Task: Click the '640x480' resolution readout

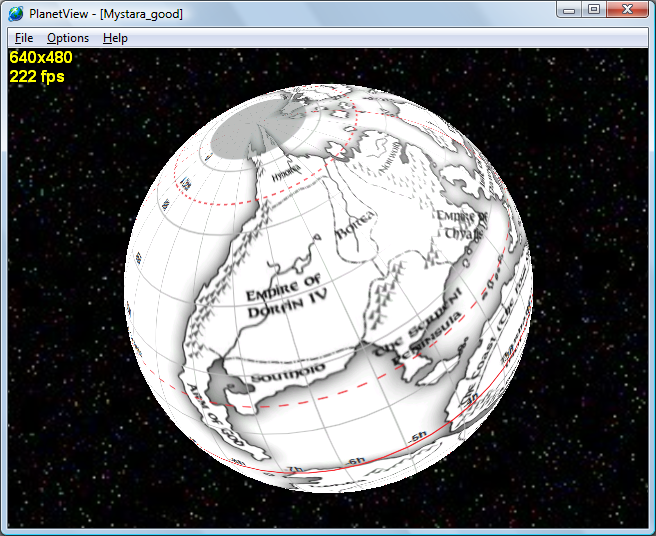Action: 41,57
